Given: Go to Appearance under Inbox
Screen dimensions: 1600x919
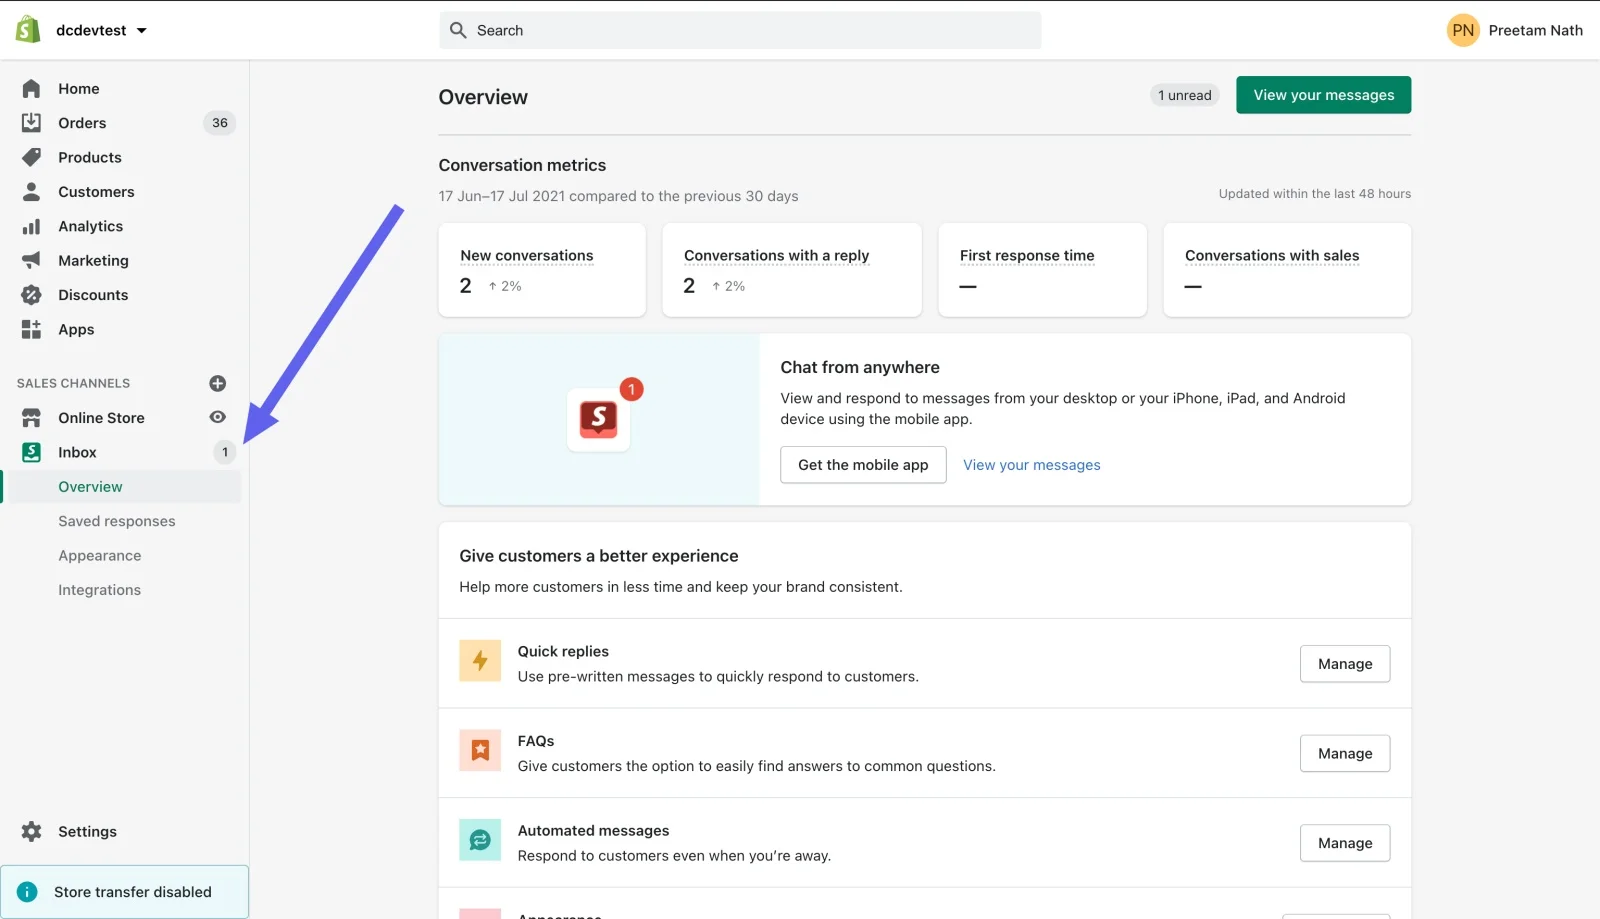Looking at the screenshot, I should pos(99,555).
